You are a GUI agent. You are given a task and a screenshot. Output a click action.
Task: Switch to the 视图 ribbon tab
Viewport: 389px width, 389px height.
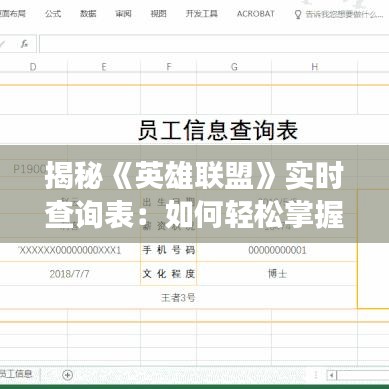(158, 14)
